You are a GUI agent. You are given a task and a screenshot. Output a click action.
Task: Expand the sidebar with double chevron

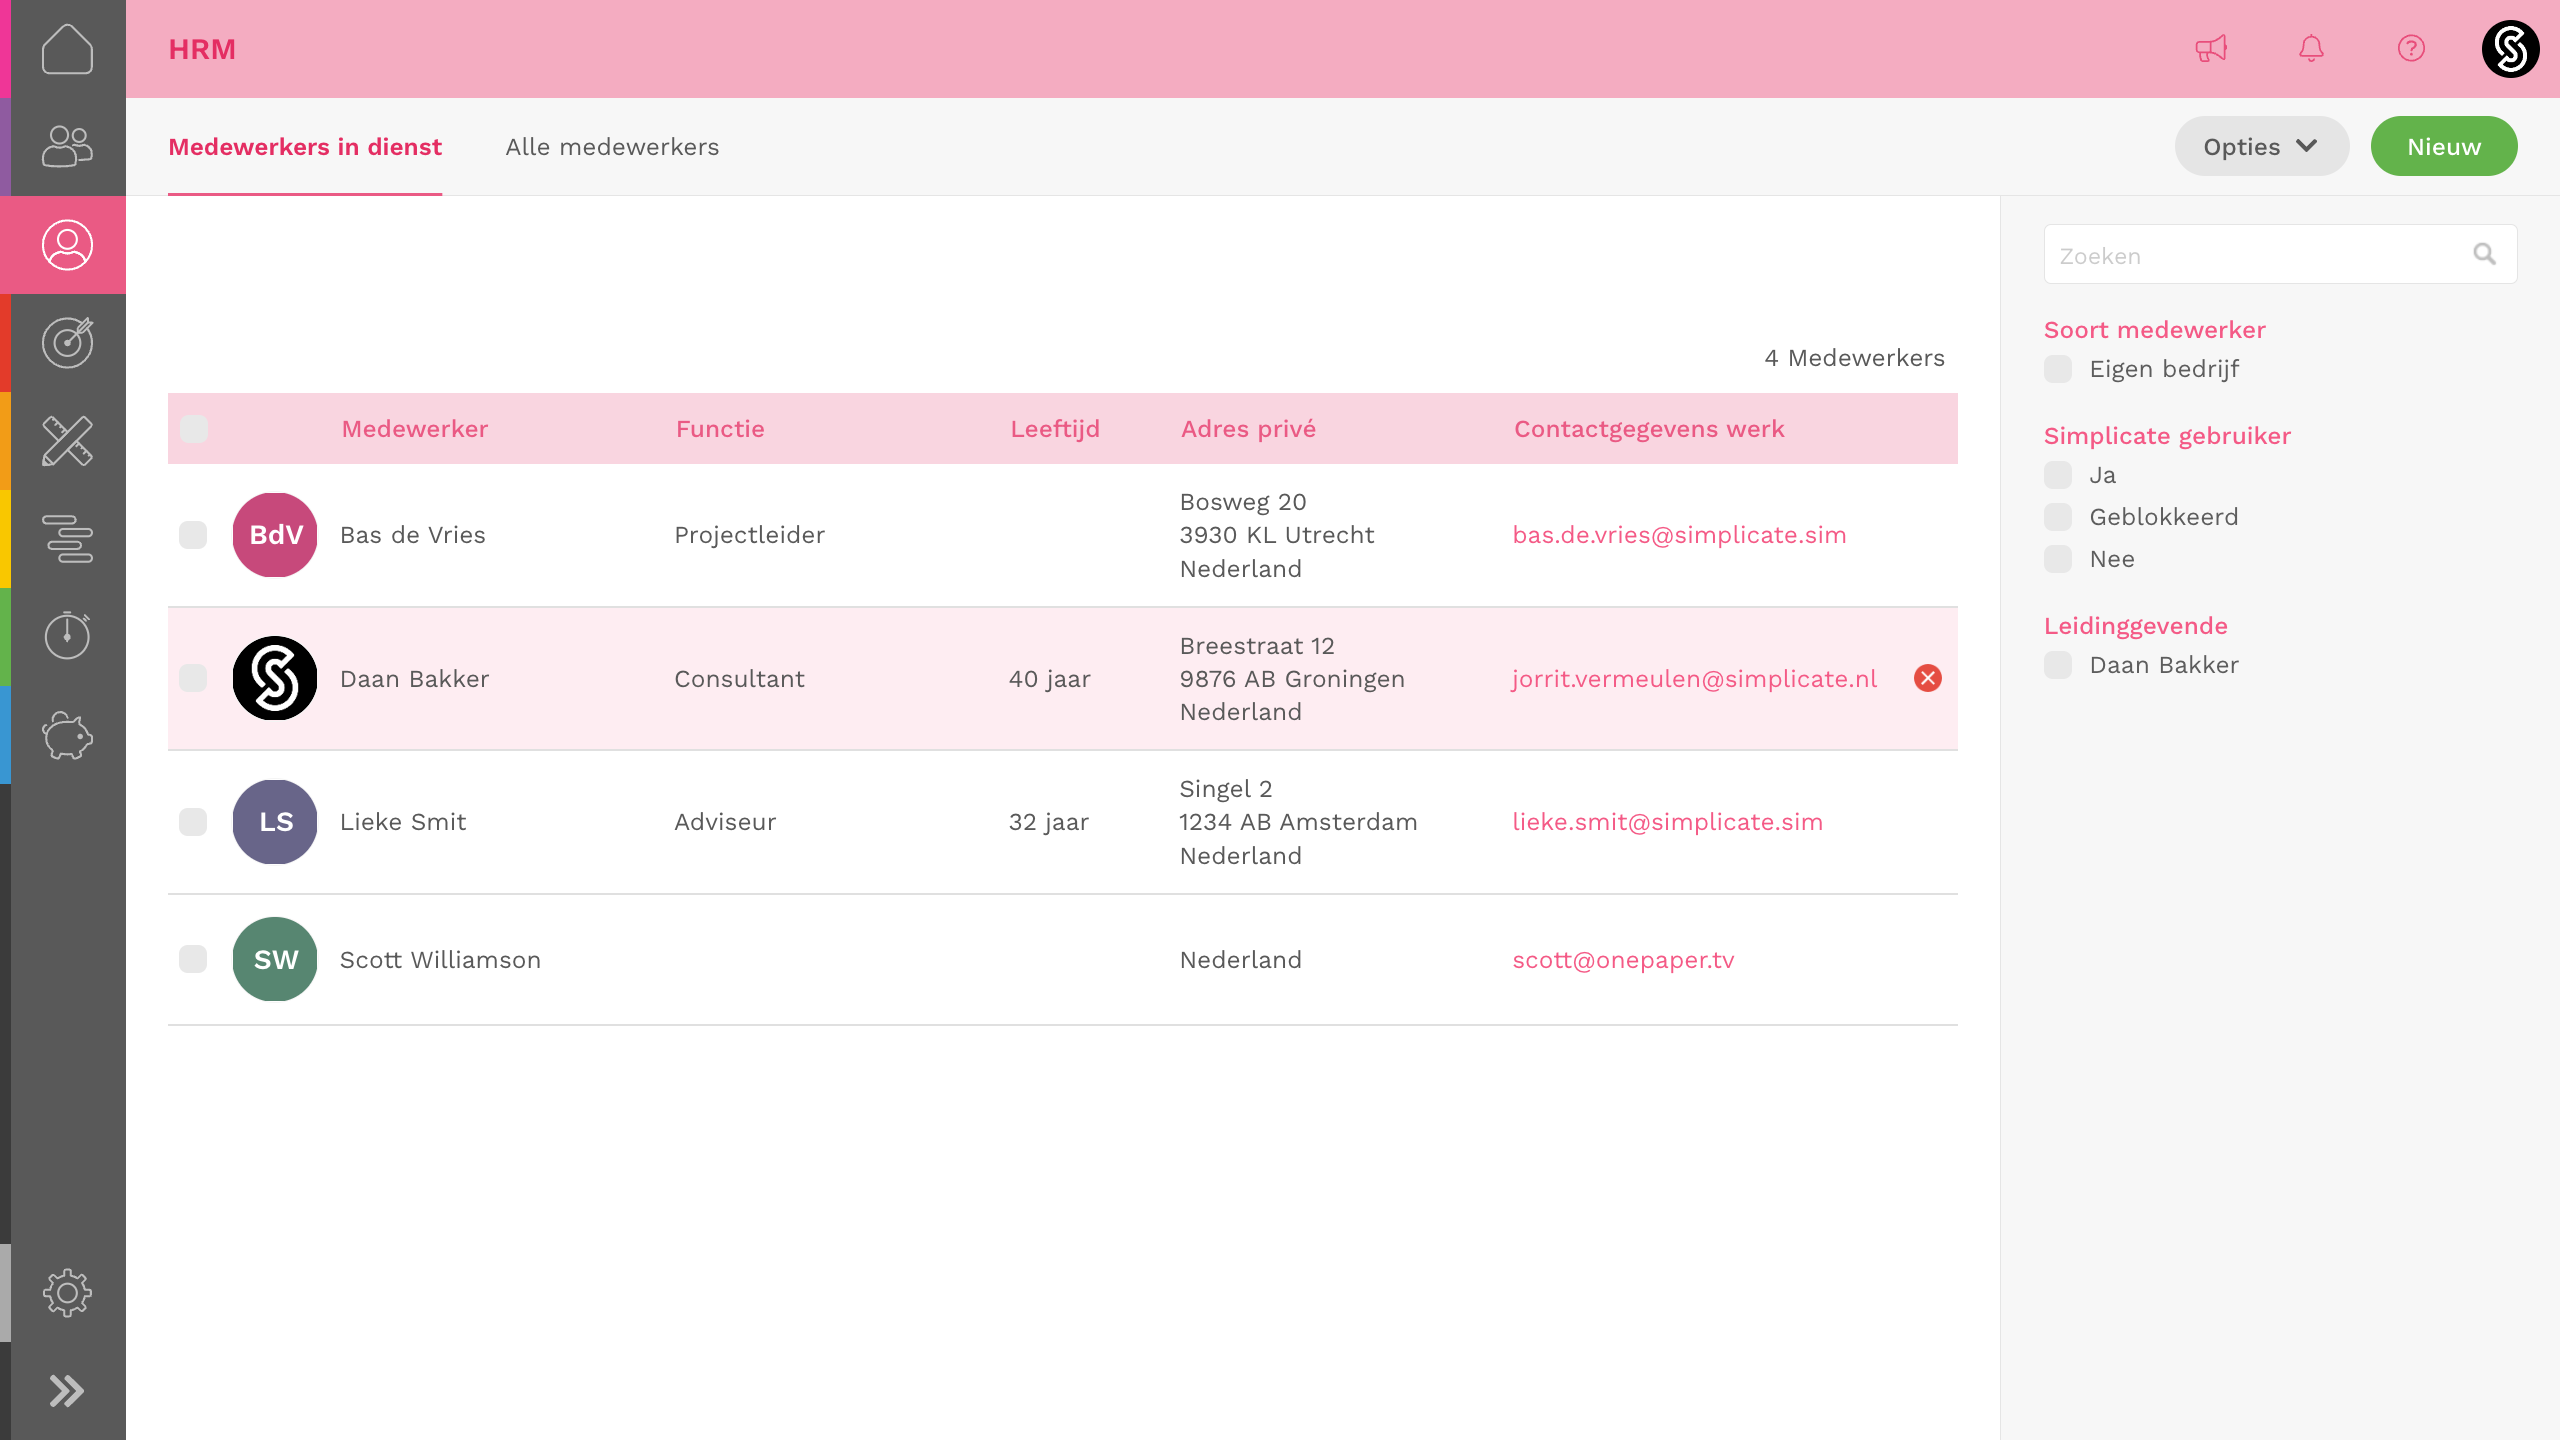pyautogui.click(x=67, y=1391)
